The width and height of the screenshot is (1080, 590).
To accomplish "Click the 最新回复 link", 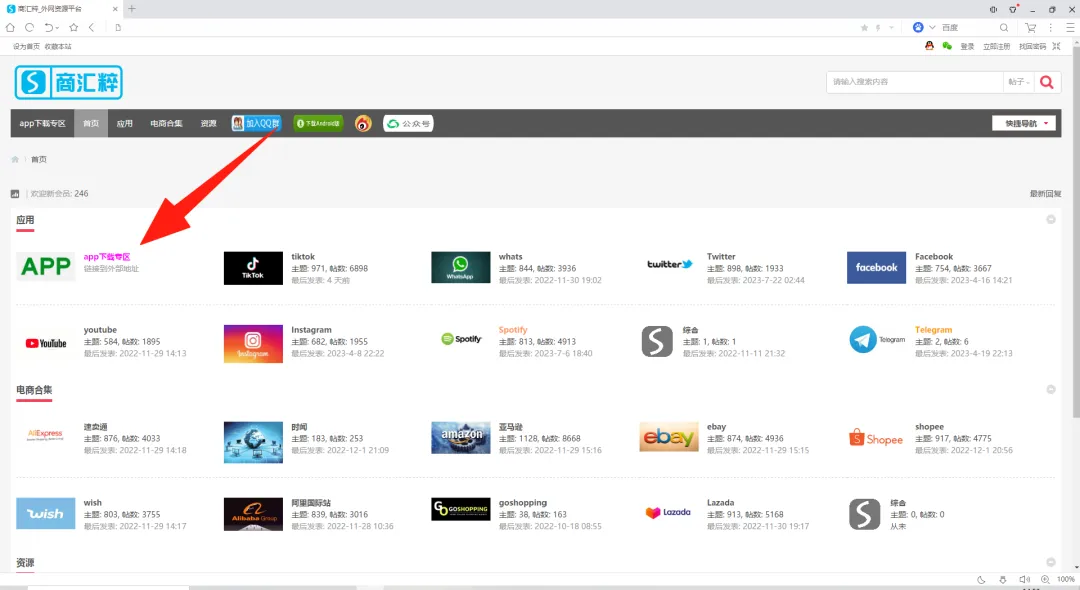I will click(1045, 193).
